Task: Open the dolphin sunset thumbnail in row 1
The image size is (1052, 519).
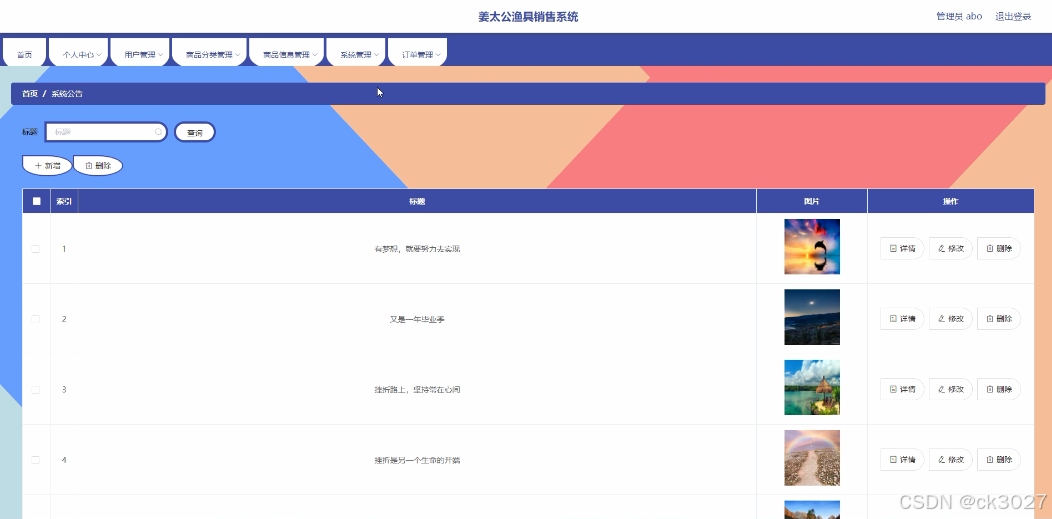Action: click(812, 247)
